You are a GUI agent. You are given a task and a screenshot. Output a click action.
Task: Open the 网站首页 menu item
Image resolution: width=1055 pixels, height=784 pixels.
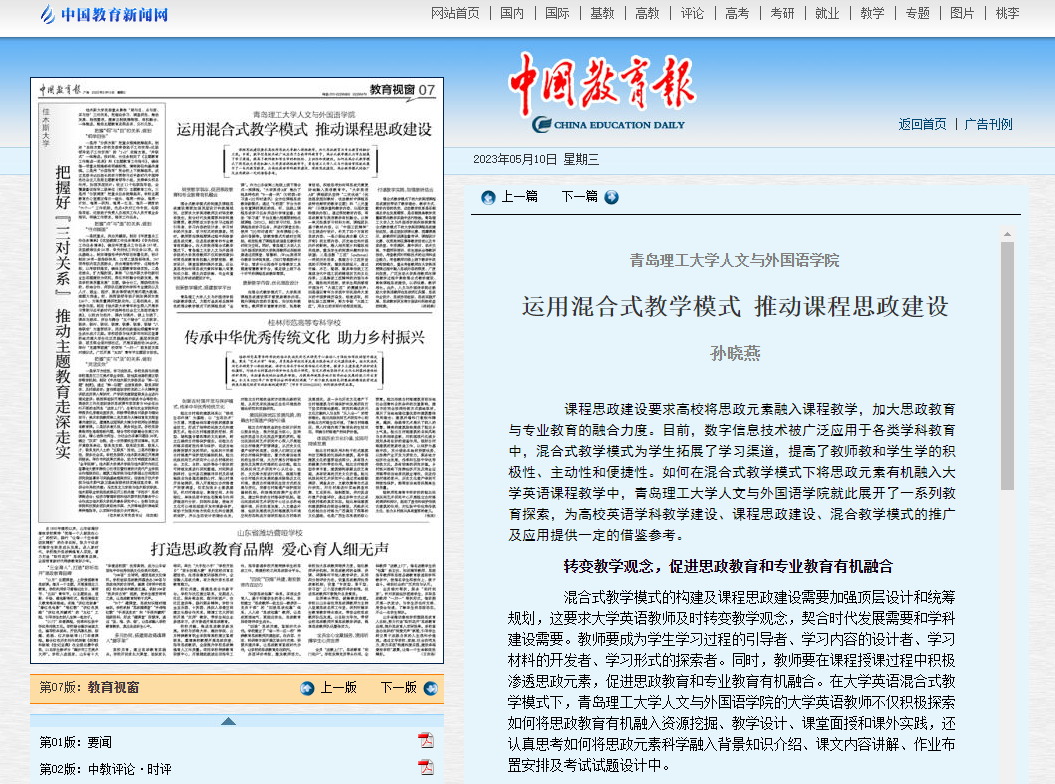[x=455, y=13]
